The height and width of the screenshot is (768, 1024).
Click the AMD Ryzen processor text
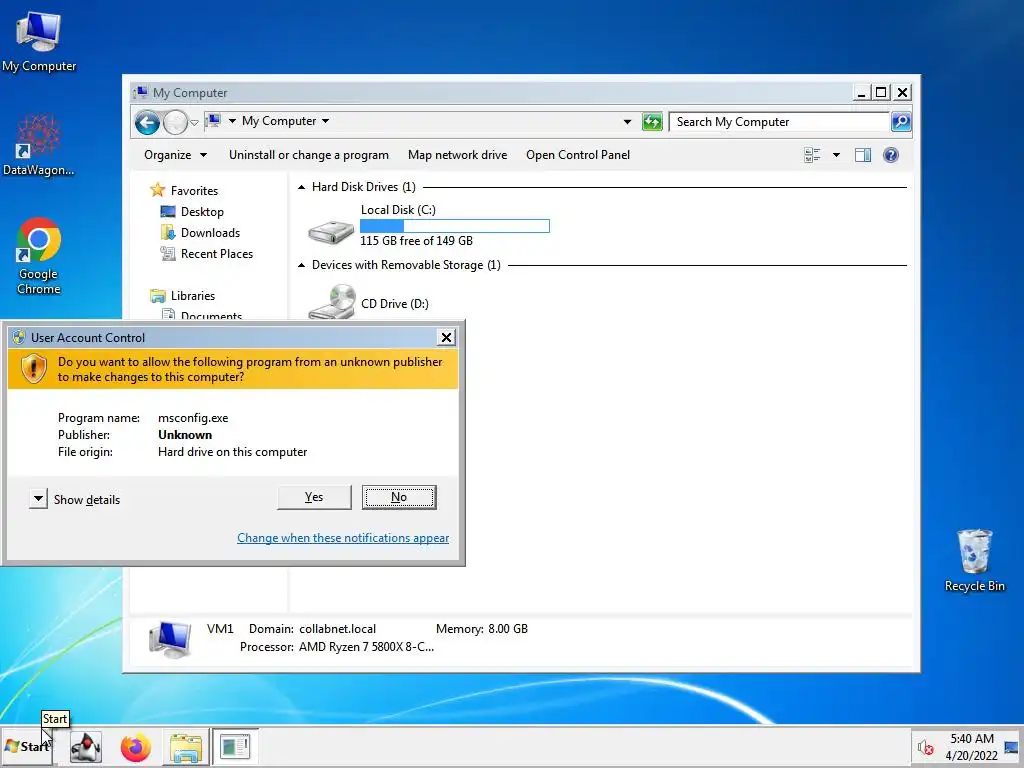click(366, 647)
